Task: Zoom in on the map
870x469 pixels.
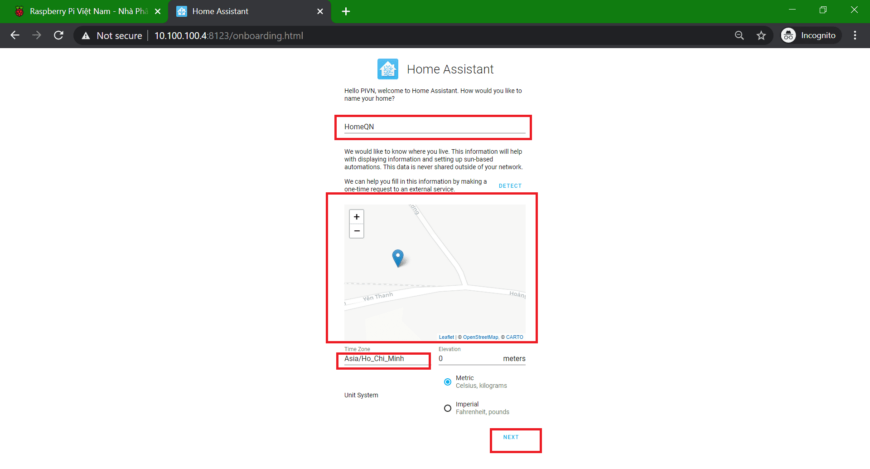Action: click(x=356, y=217)
